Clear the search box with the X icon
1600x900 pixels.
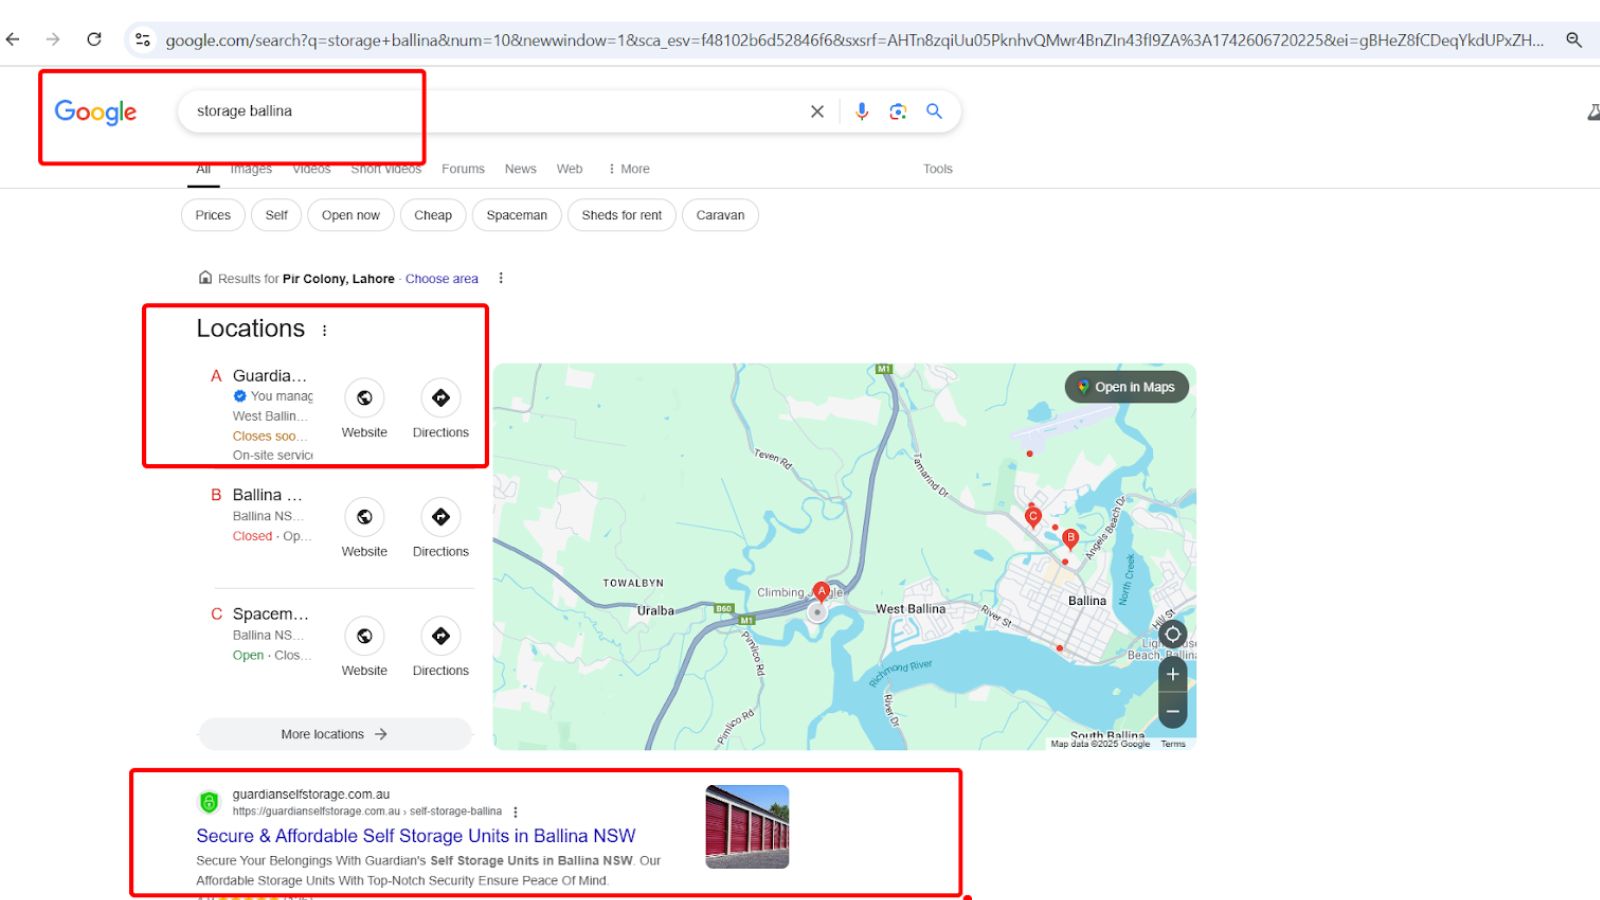click(817, 111)
